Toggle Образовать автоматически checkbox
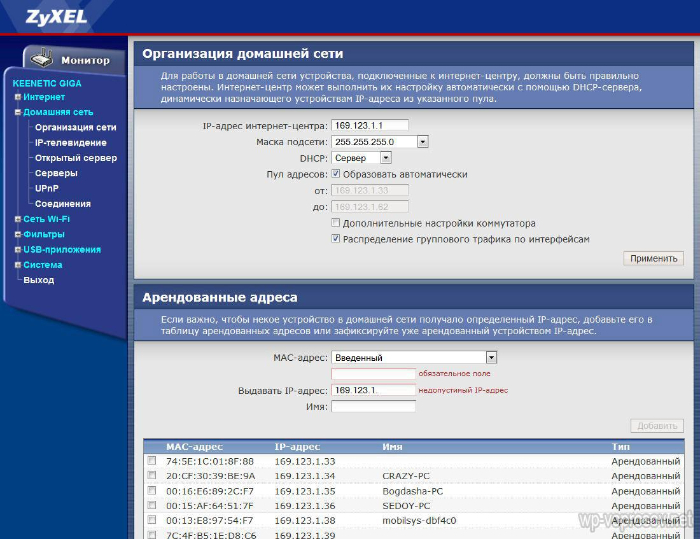 pos(335,174)
